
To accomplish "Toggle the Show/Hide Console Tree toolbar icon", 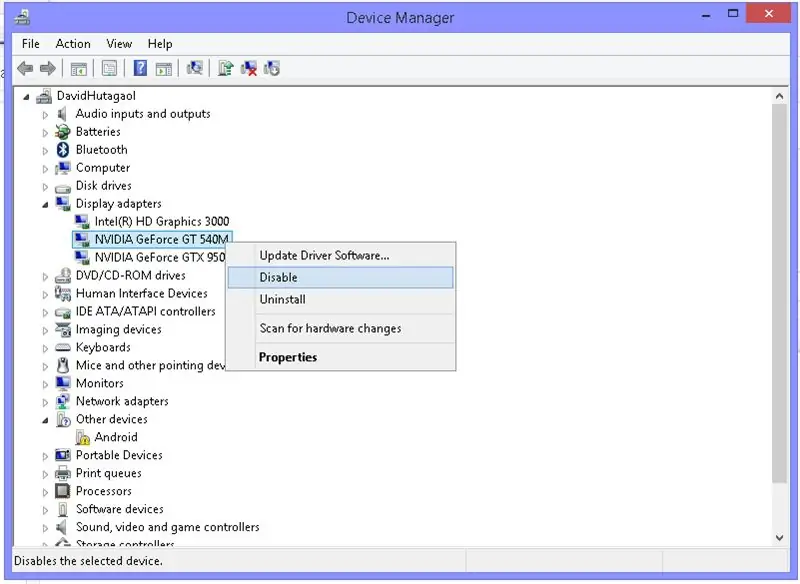I will pos(79,68).
